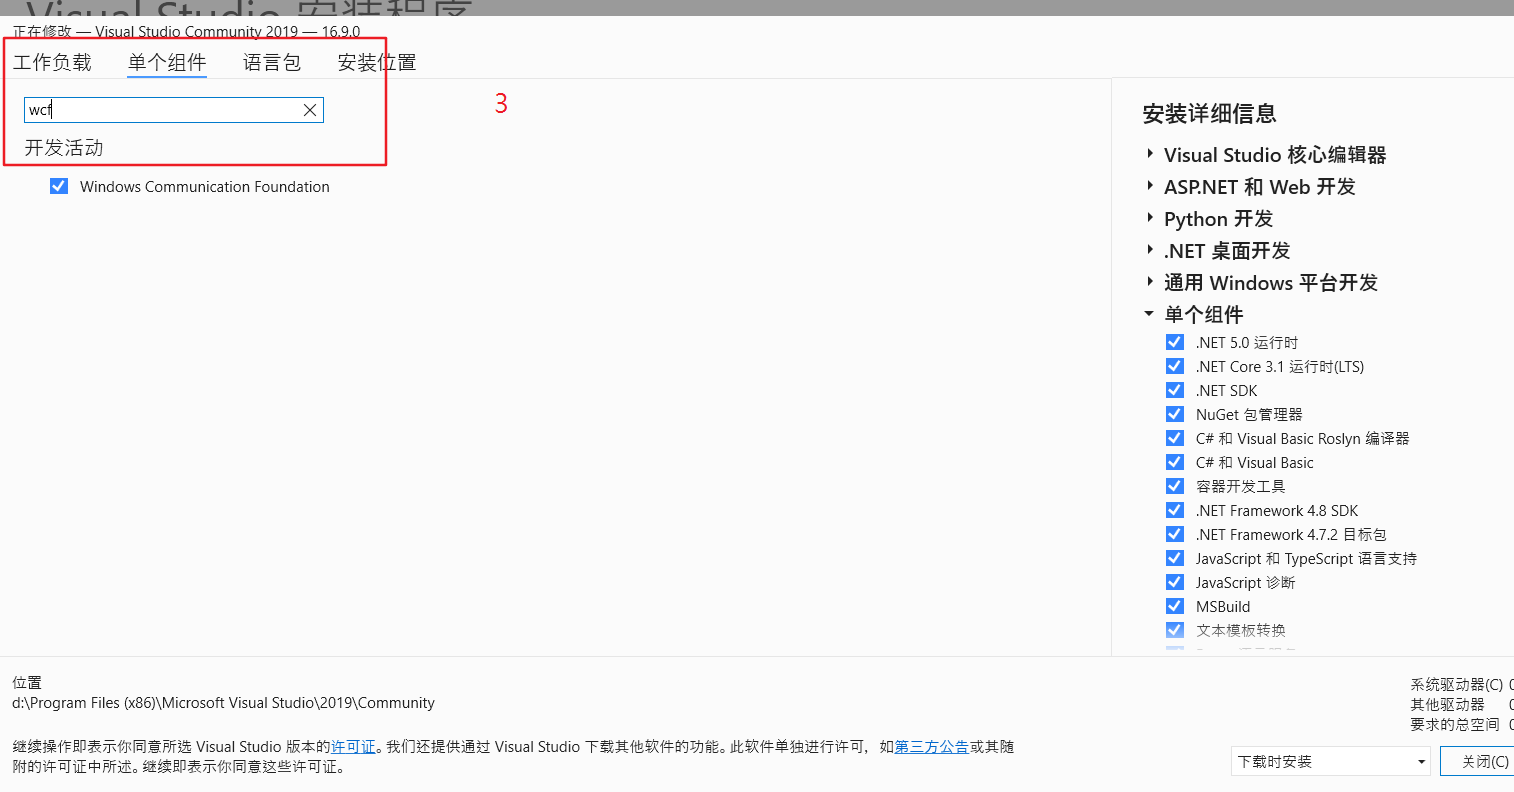The image size is (1514, 792).
Task: Toggle .NET Core 3.1 运行时(LTS) checkbox
Action: (1175, 366)
